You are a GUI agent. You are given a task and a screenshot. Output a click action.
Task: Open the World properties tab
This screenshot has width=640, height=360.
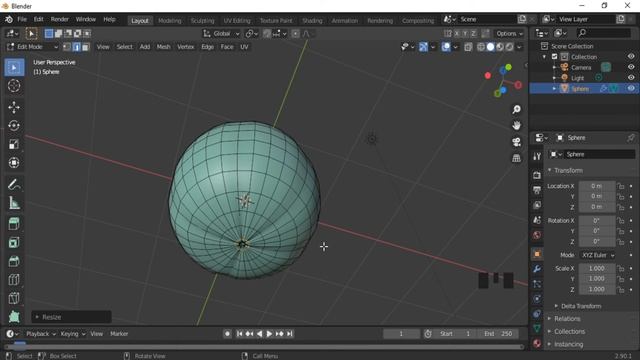(x=537, y=235)
